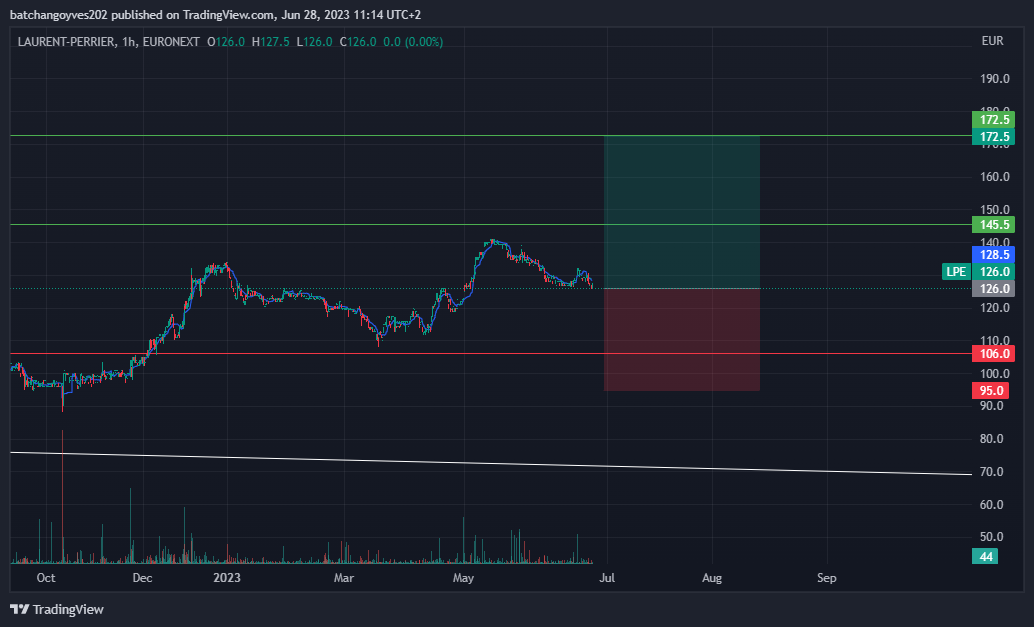Select the light green 172.5 price tag
1034x627 pixels.
pyautogui.click(x=993, y=119)
